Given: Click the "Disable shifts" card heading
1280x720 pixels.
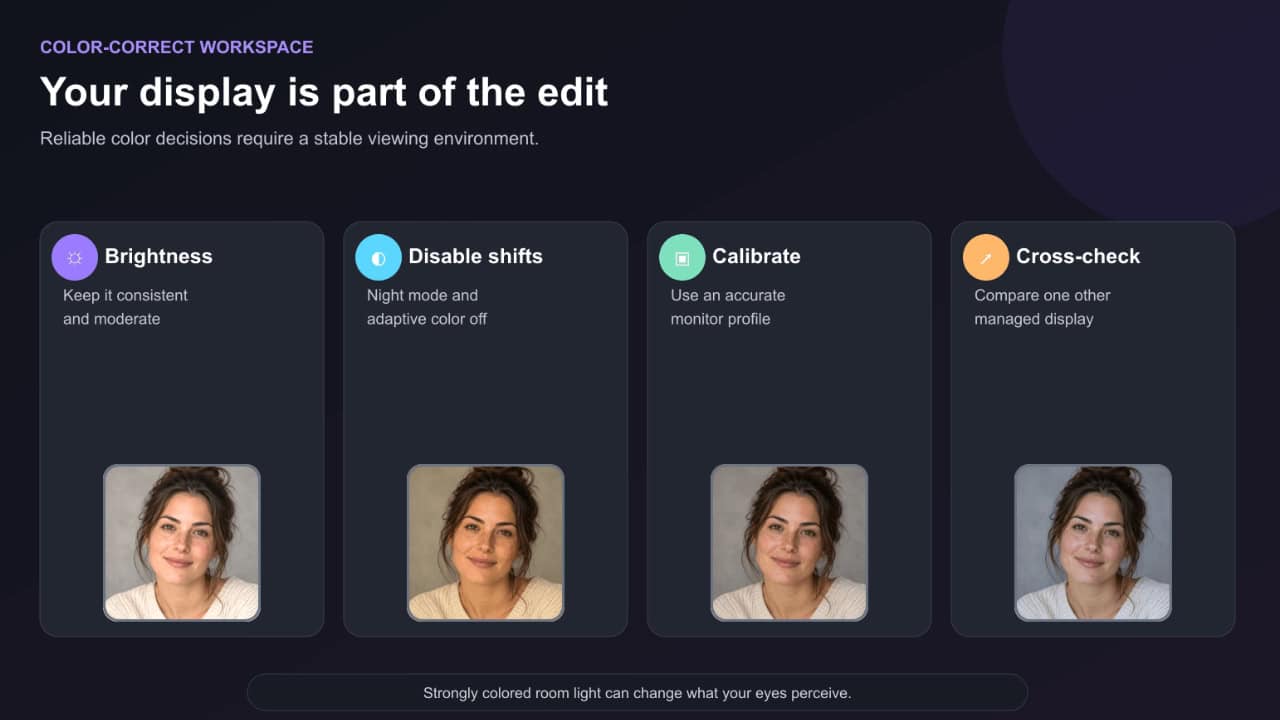Looking at the screenshot, I should (476, 256).
